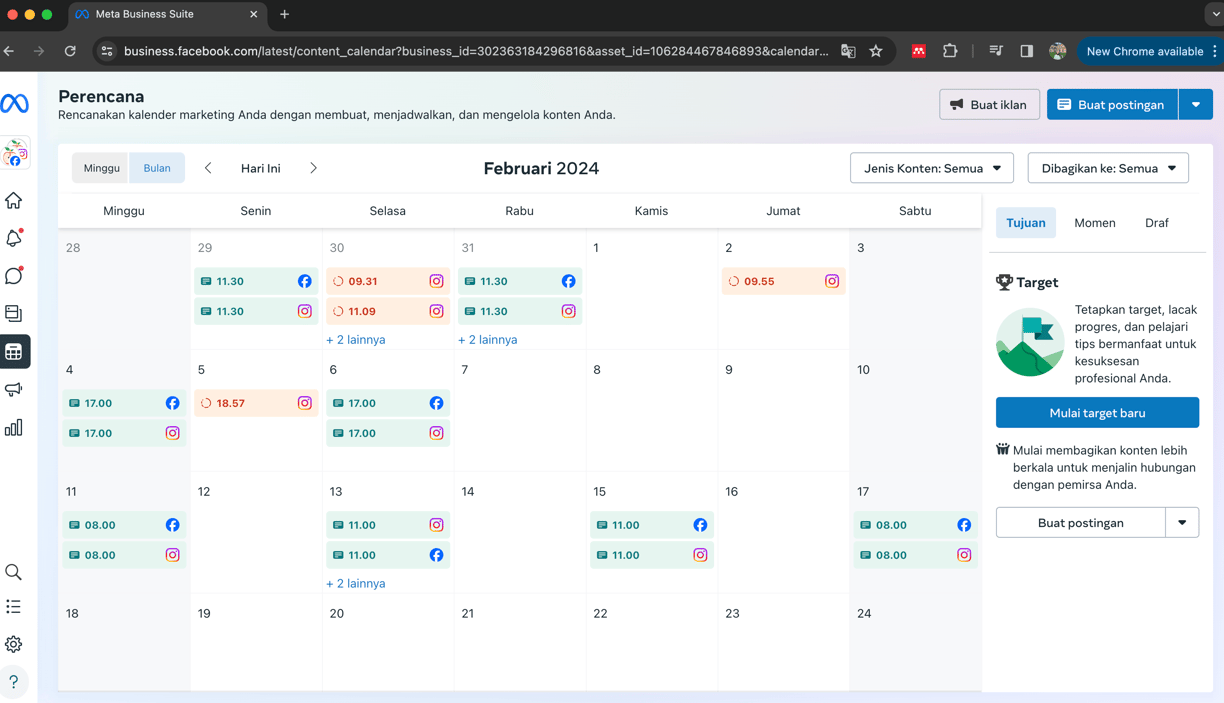Open 08.00 Facebook post on February 11
This screenshot has width=1224, height=703.
point(124,525)
